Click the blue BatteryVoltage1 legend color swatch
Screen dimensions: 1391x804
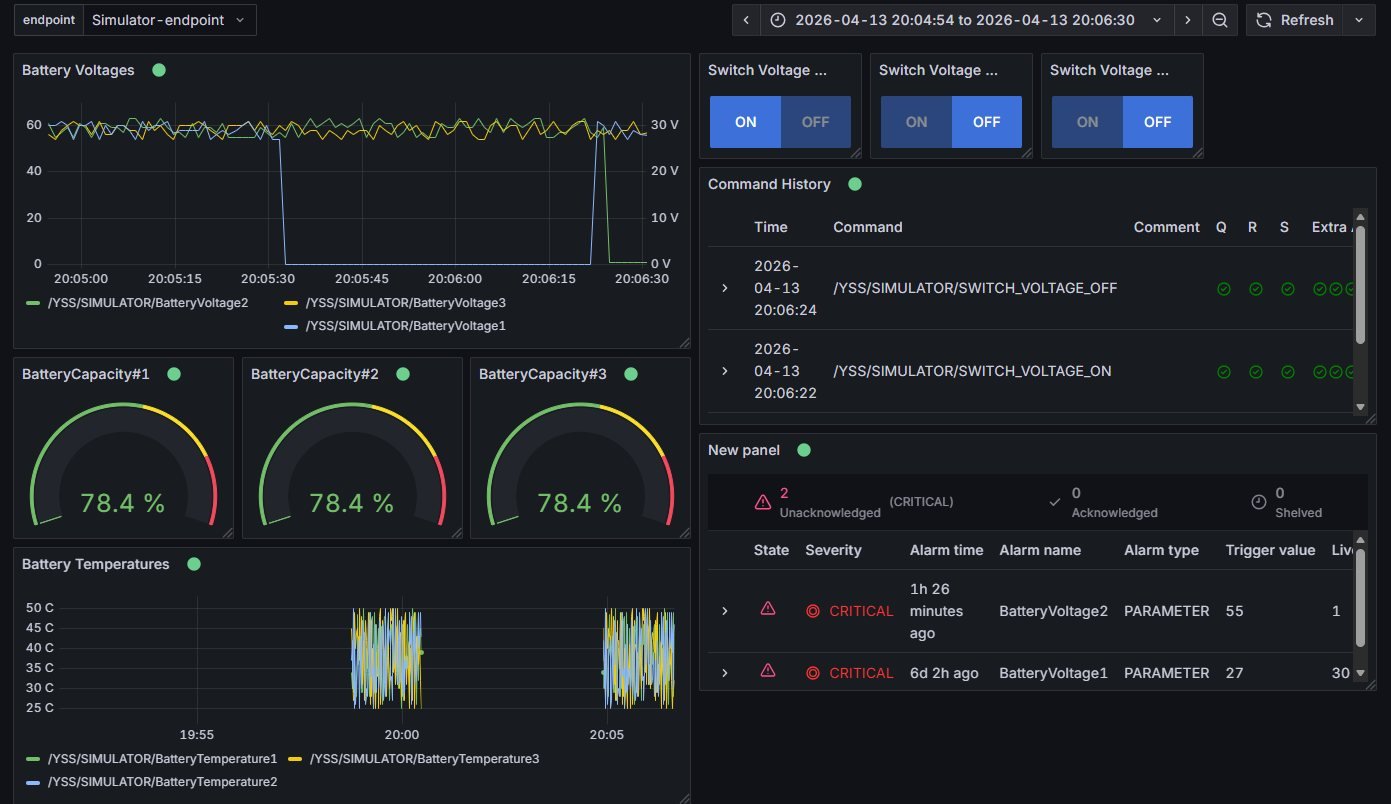pyautogui.click(x=291, y=326)
